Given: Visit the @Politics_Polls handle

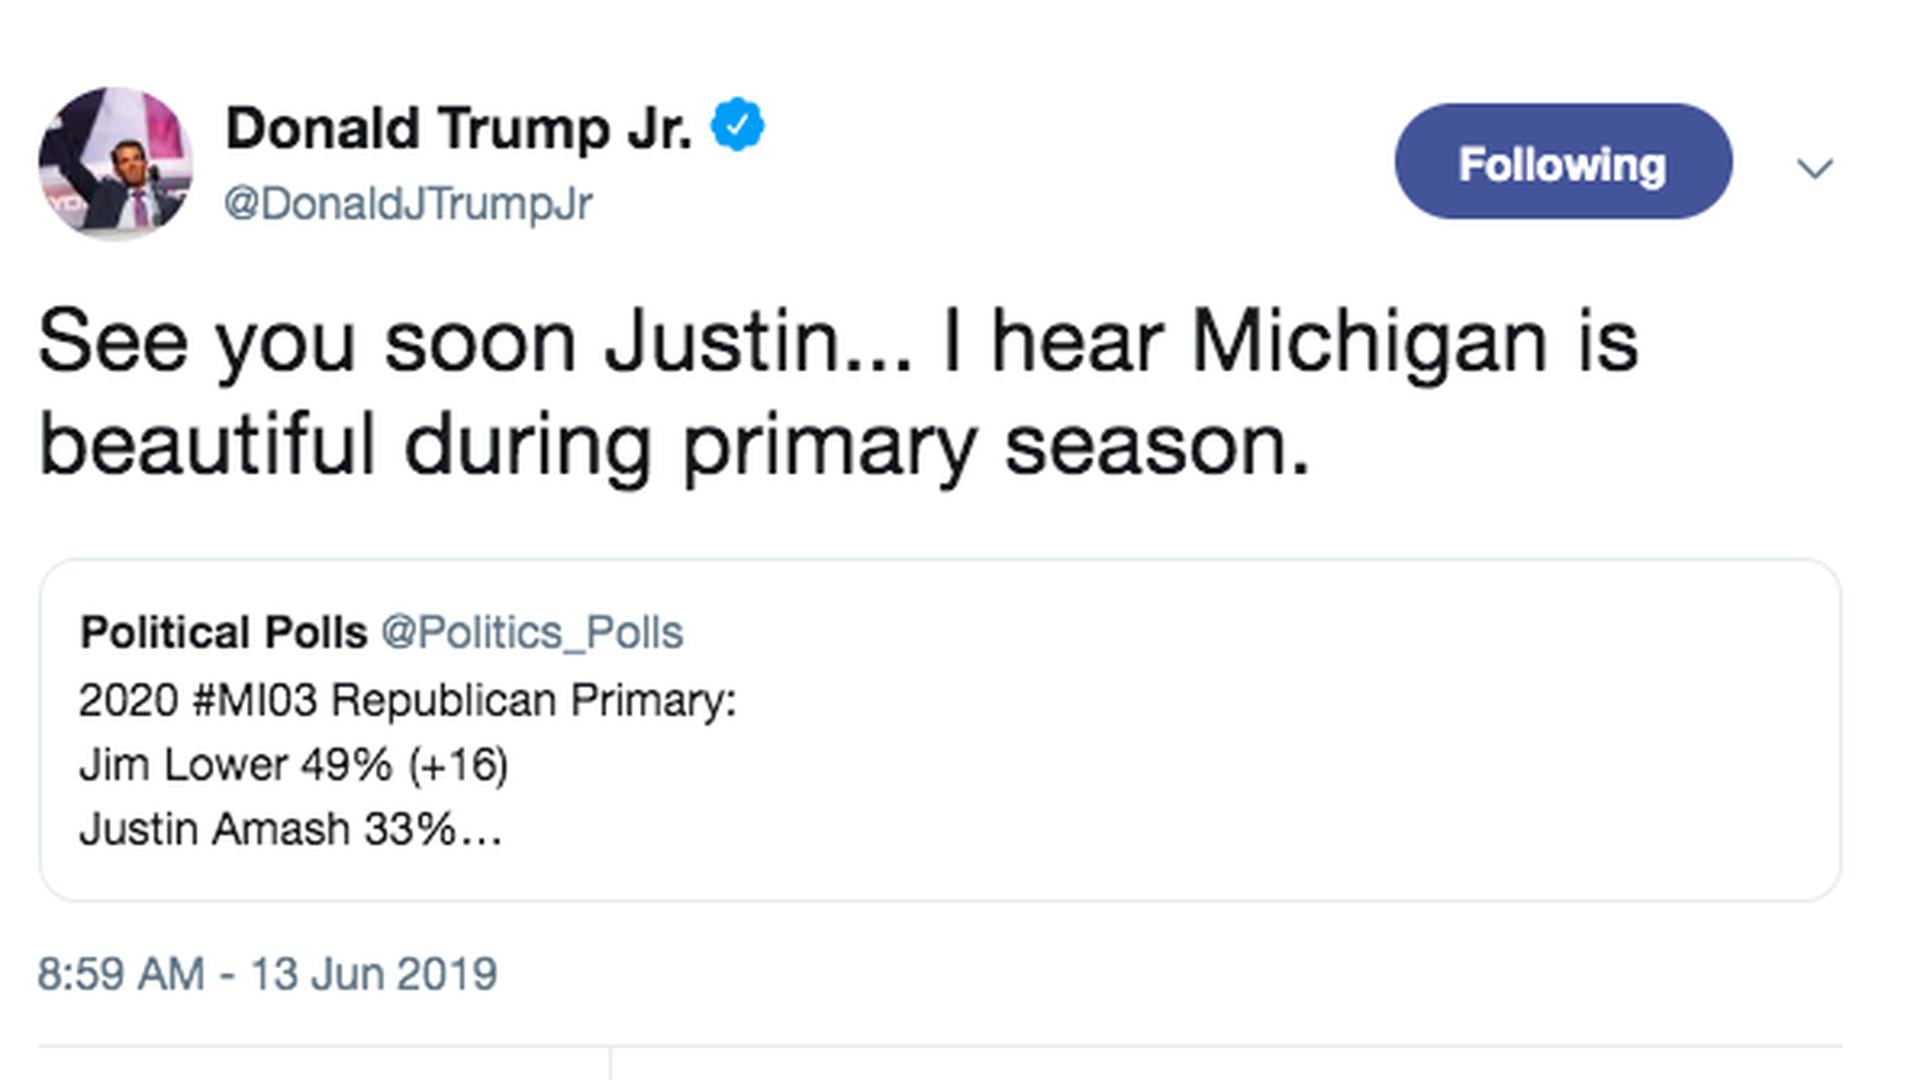Looking at the screenshot, I should tap(532, 632).
